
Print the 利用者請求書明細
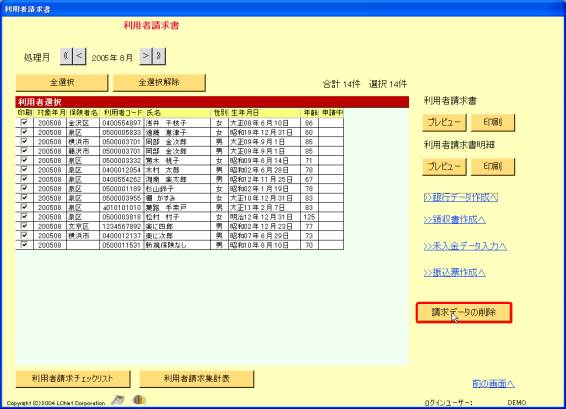[x=493, y=167]
